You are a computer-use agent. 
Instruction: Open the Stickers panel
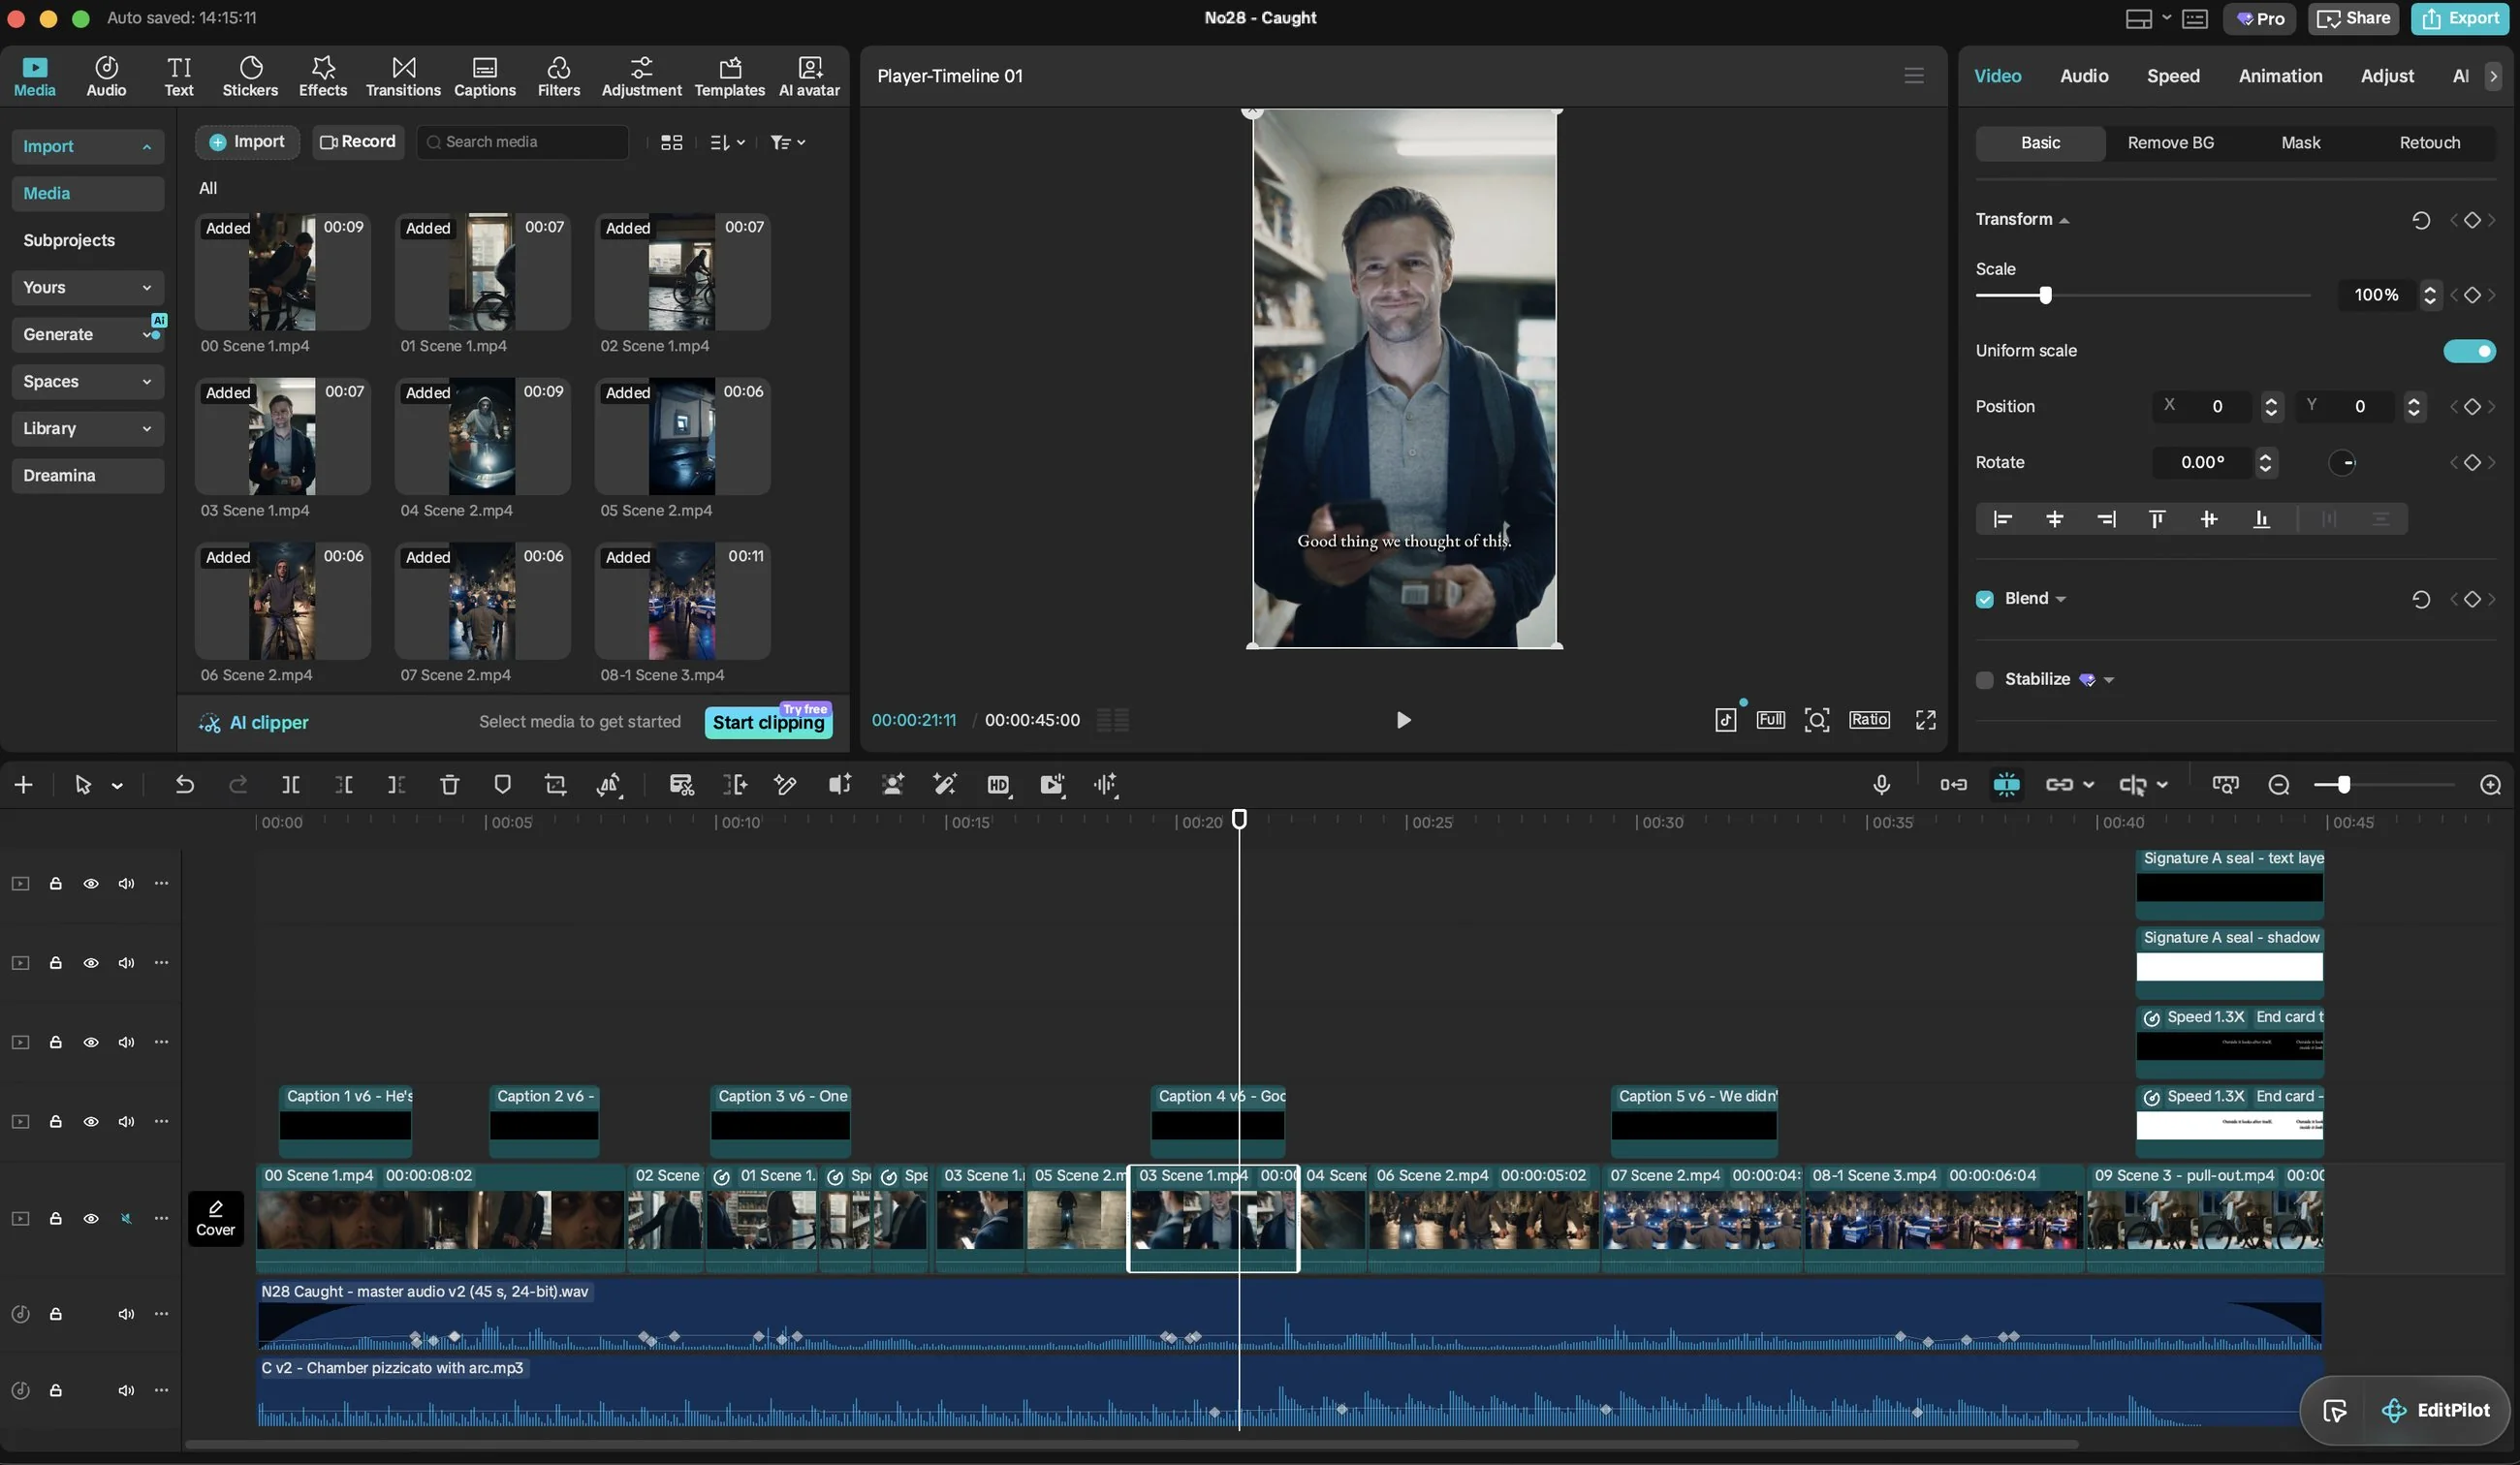click(x=250, y=76)
